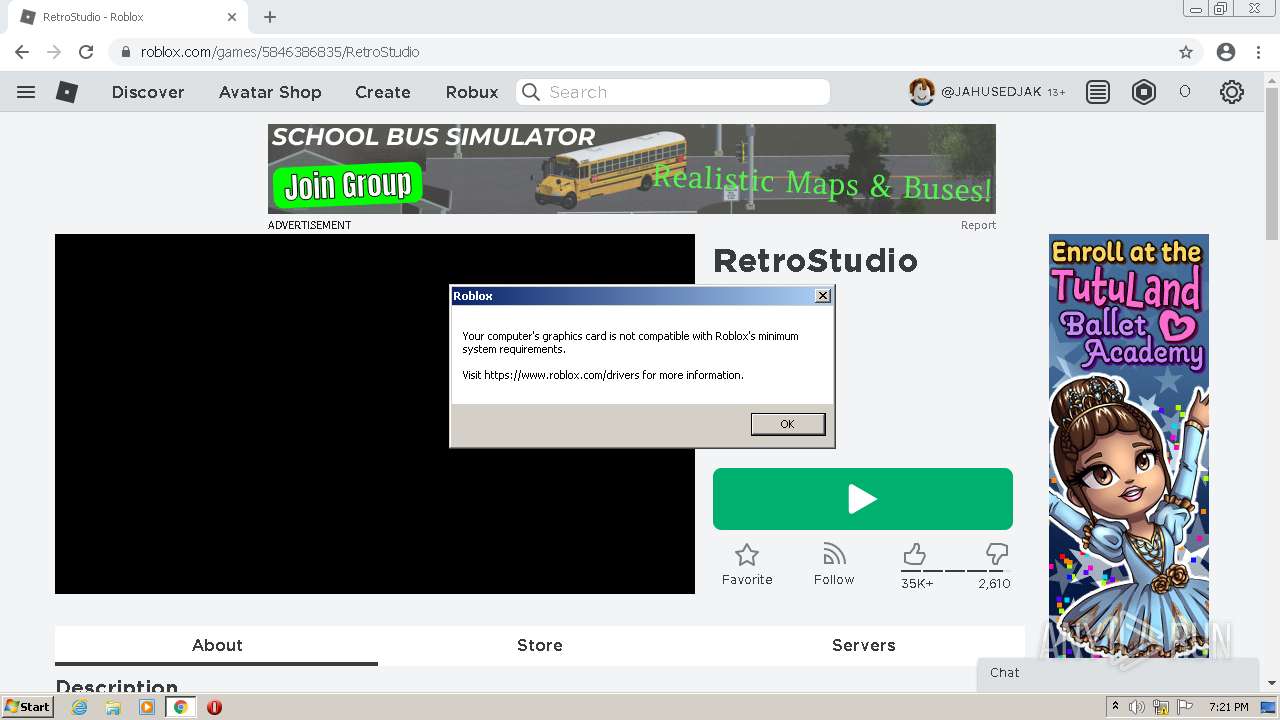Open Internet Explorer from taskbar
This screenshot has width=1280, height=720.
(x=80, y=707)
